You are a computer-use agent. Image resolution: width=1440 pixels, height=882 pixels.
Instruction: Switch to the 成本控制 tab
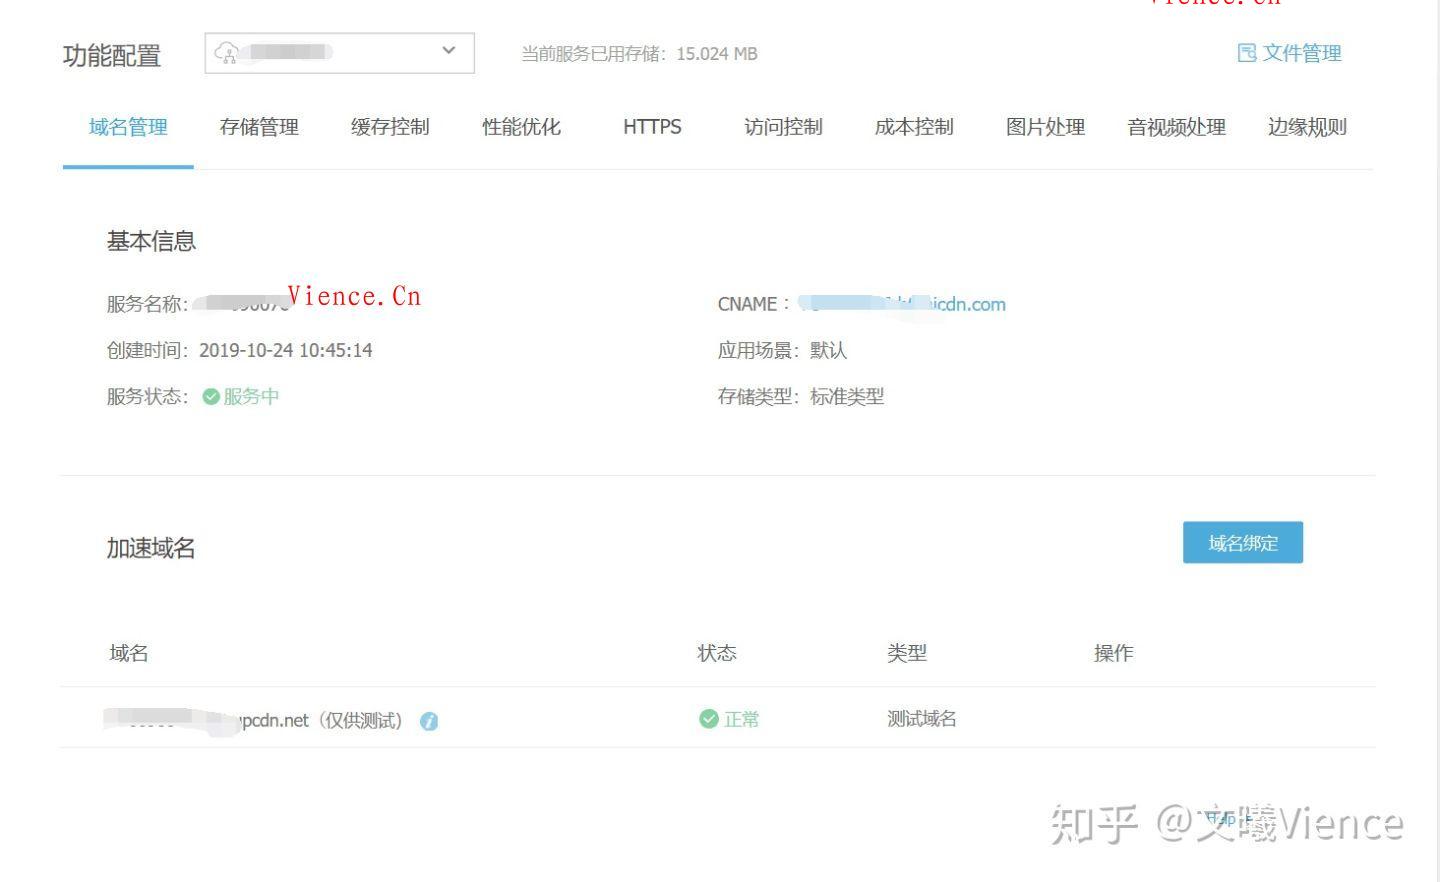(x=913, y=127)
